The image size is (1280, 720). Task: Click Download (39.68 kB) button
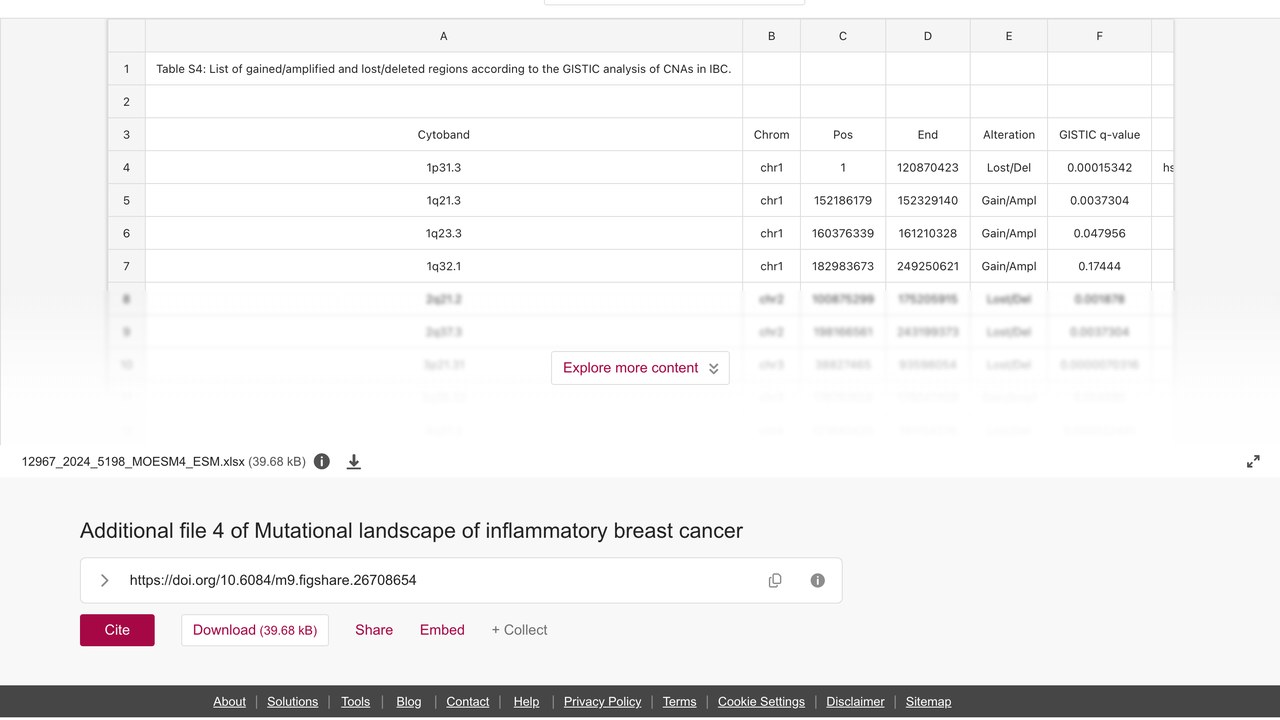pos(255,630)
